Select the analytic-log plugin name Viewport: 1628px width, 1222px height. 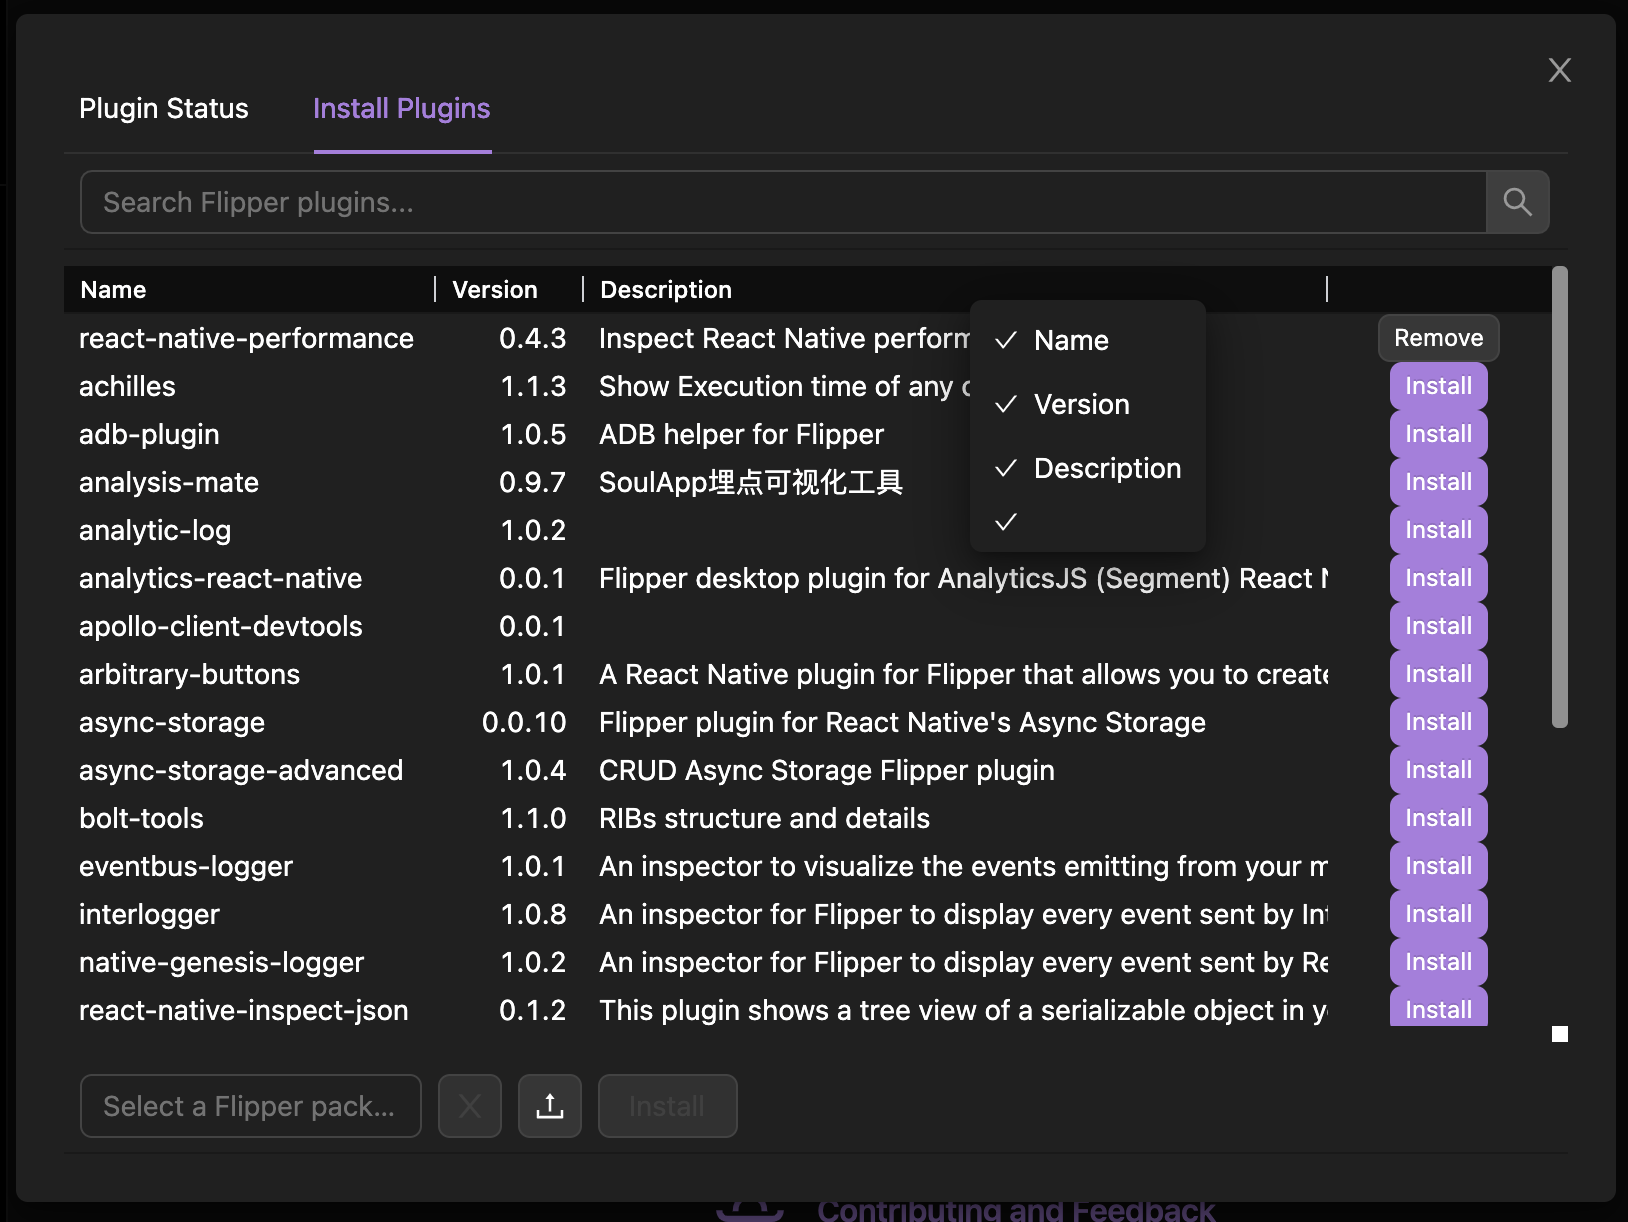[155, 530]
